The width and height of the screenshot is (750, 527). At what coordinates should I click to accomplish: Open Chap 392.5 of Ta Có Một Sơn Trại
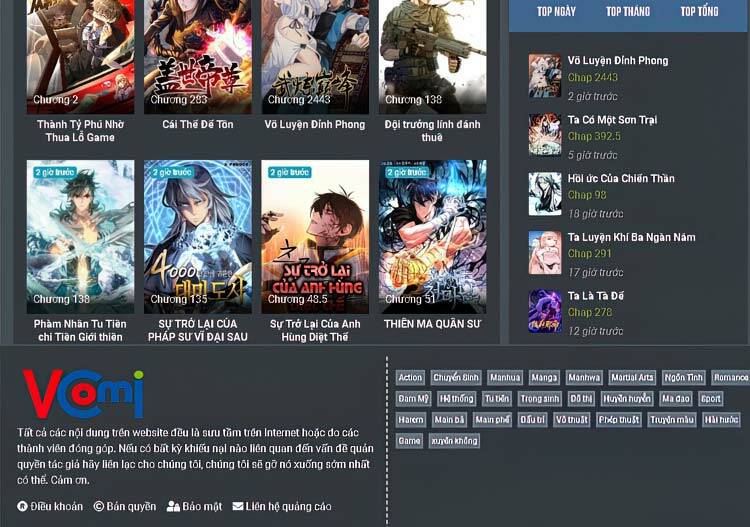click(x=594, y=136)
